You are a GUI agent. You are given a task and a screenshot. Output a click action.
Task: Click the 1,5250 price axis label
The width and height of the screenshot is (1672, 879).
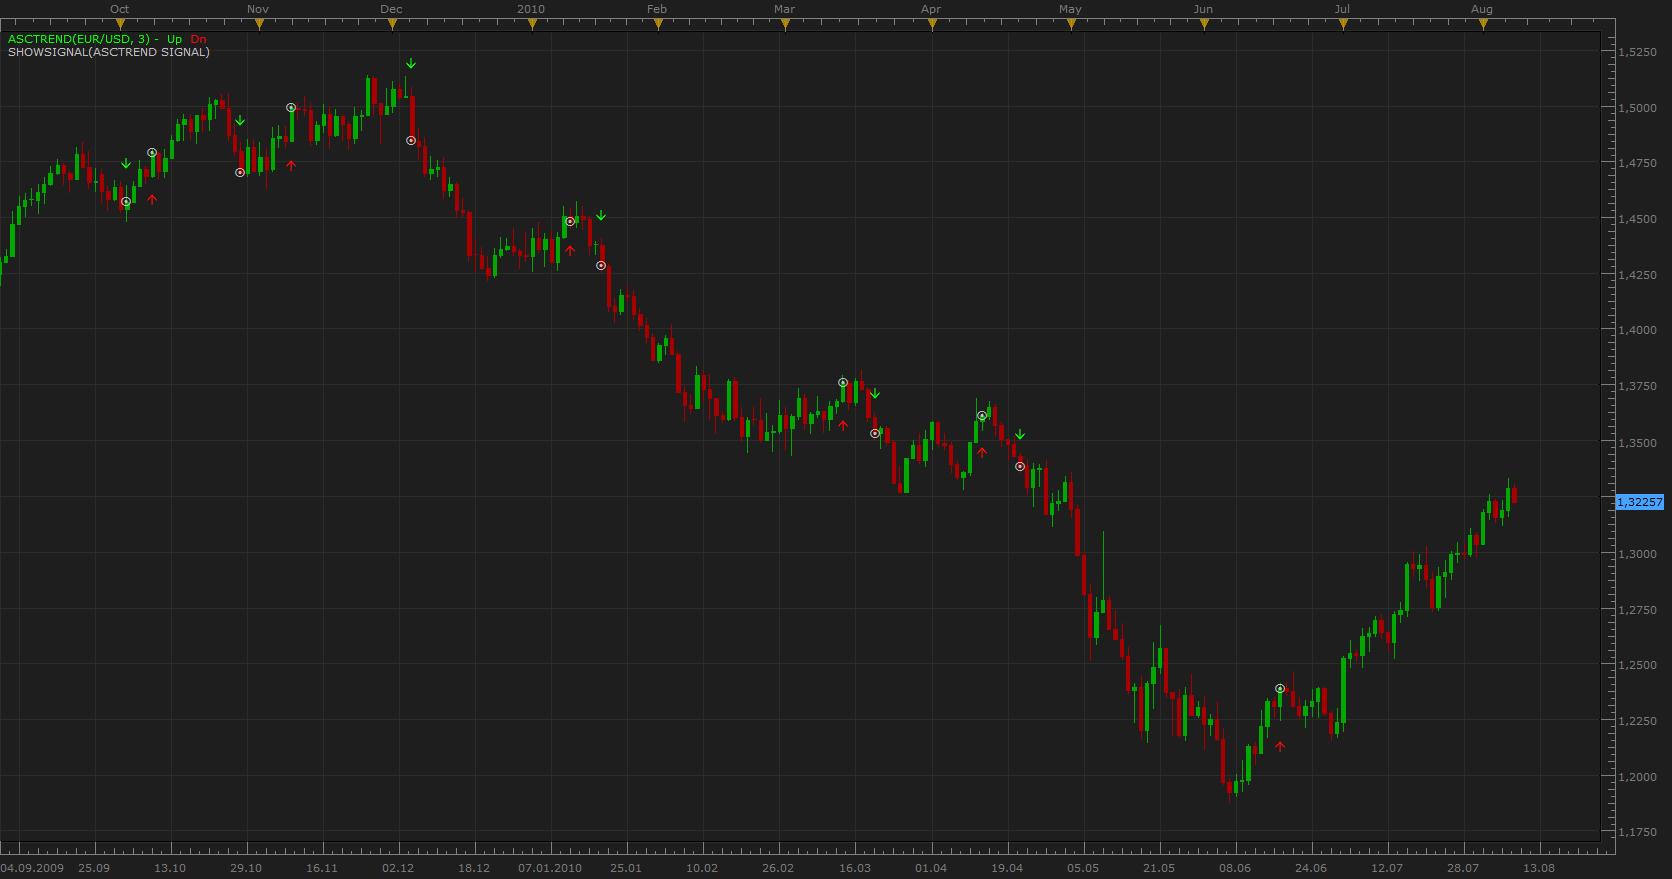(x=1638, y=52)
